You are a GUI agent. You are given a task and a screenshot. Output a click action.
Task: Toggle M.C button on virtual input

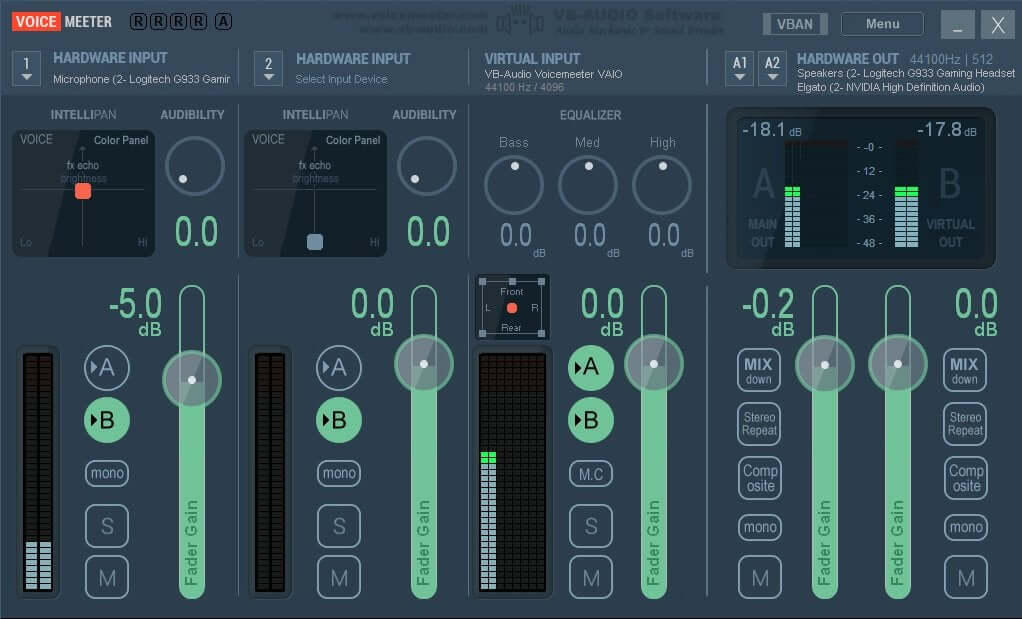coord(591,474)
